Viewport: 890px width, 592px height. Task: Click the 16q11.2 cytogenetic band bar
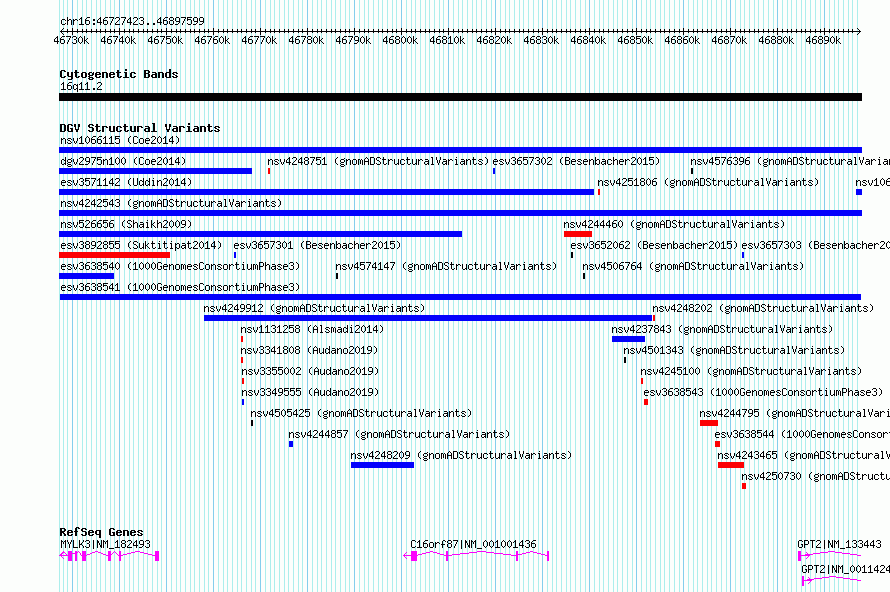tap(460, 97)
